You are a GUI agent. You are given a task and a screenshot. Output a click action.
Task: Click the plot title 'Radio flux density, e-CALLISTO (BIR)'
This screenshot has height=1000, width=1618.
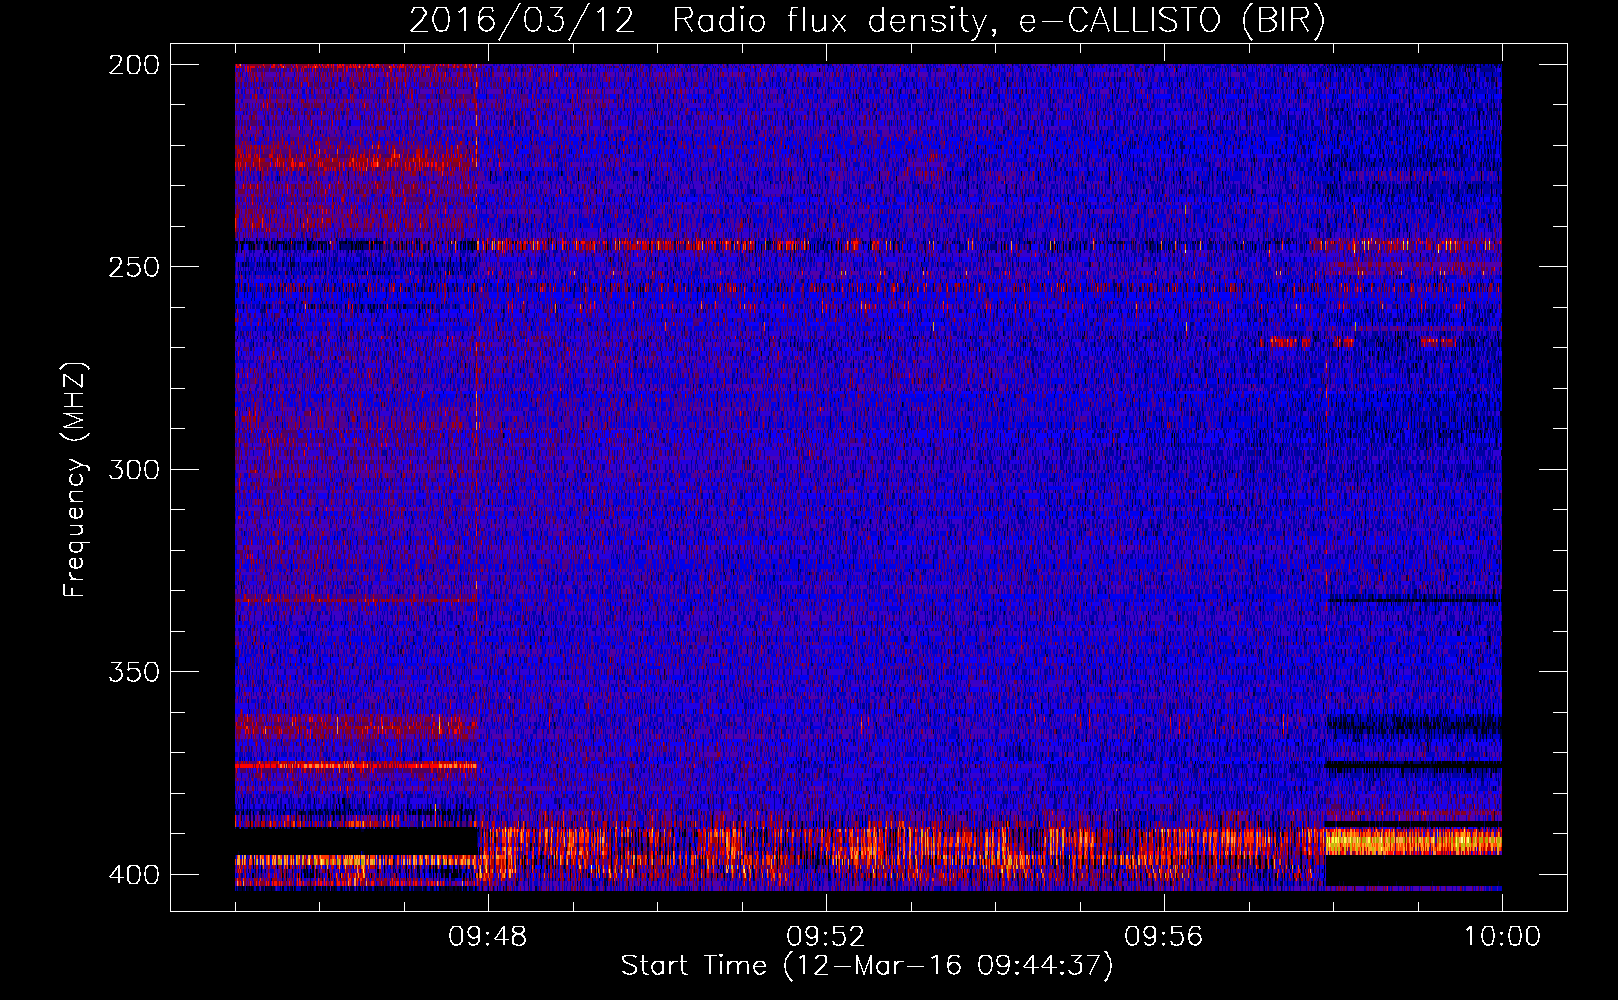click(999, 21)
